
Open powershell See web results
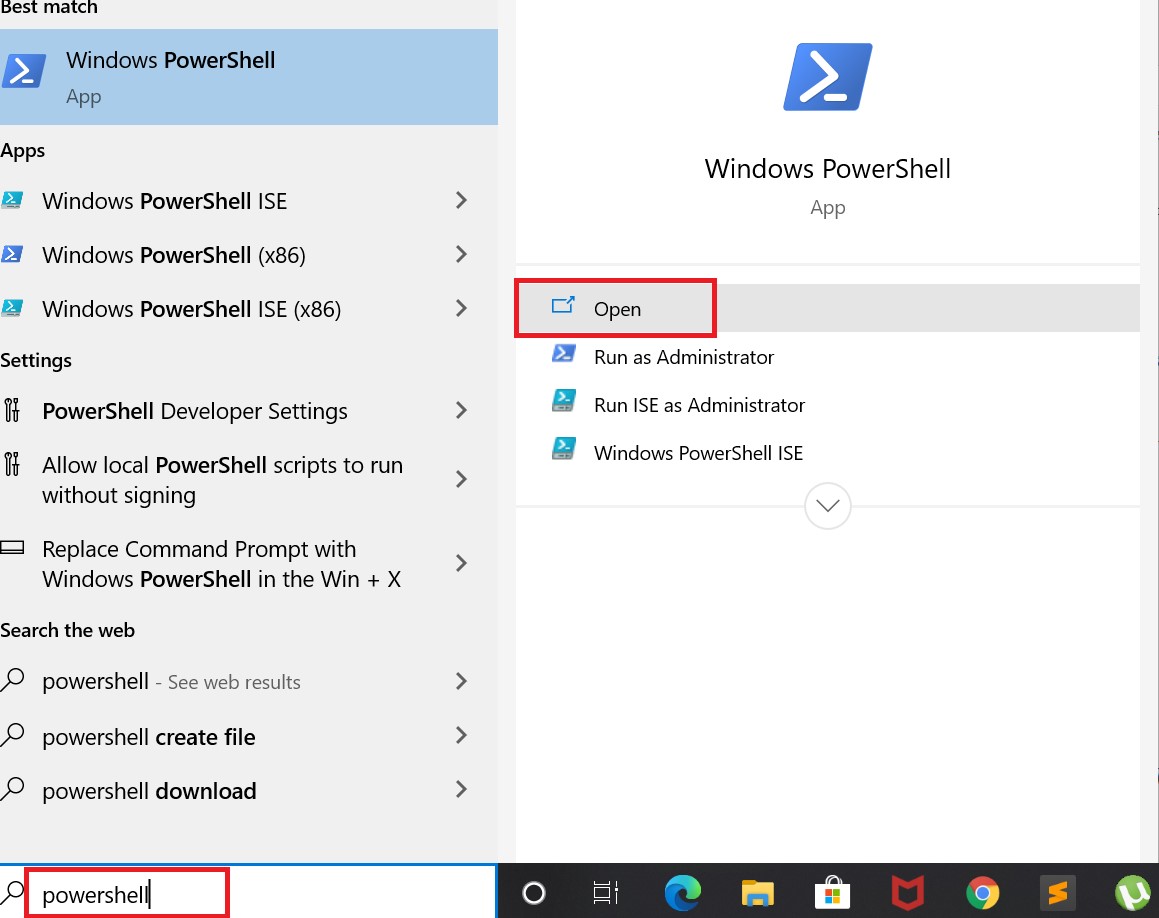[x=170, y=682]
